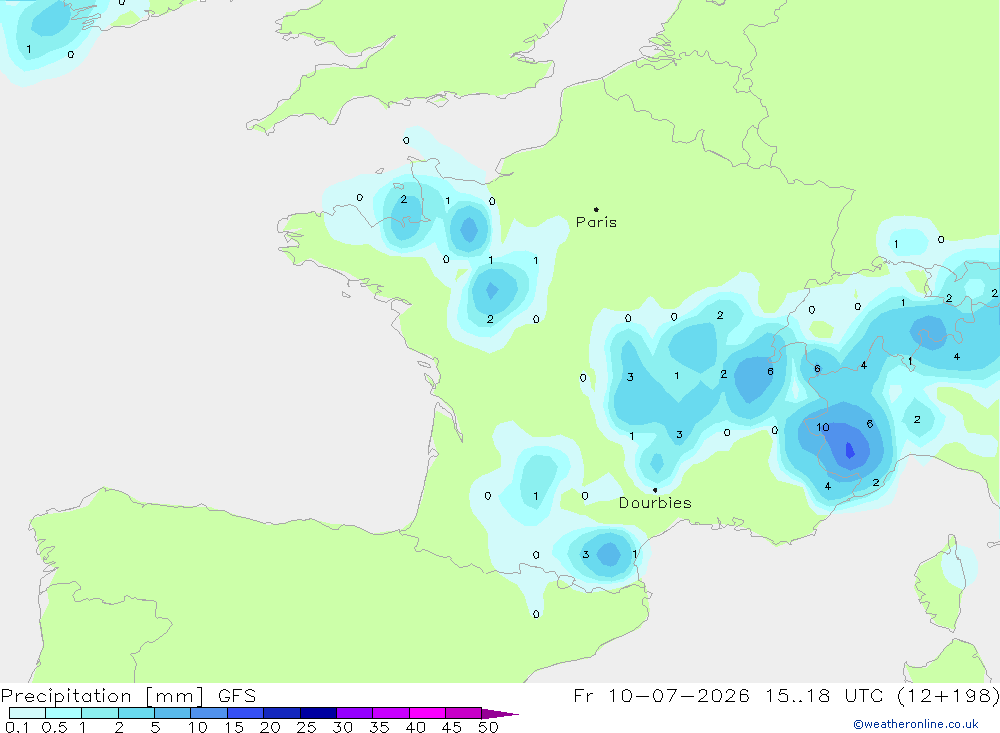Pick the 15–20 mm legend swatch
This screenshot has width=1000, height=733.
246,713
